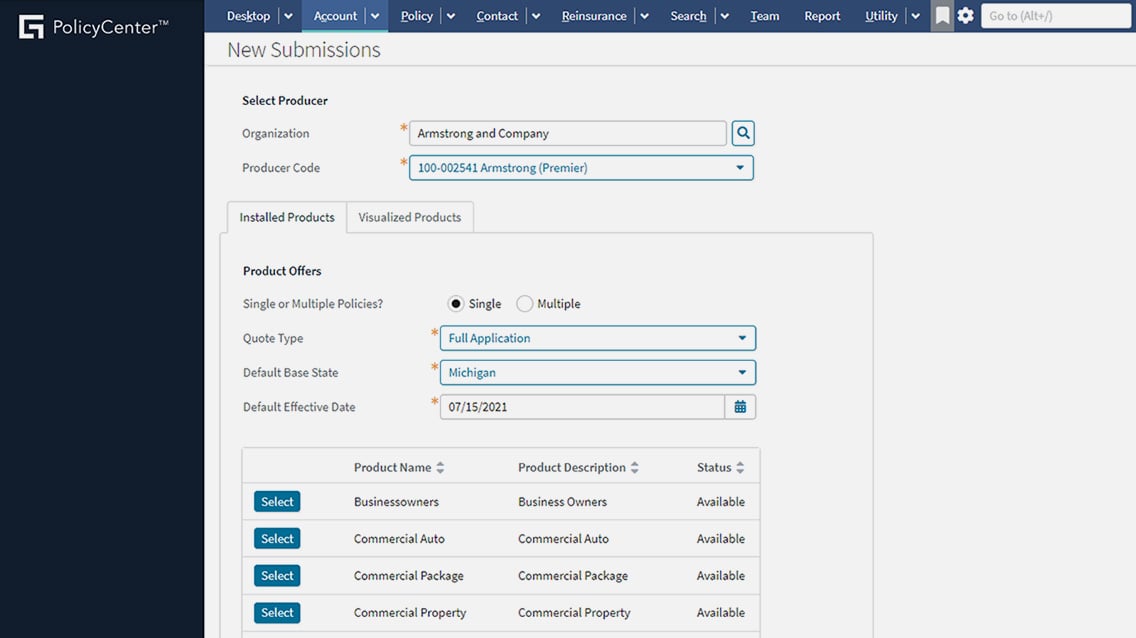Sort the table by Status

point(715,466)
